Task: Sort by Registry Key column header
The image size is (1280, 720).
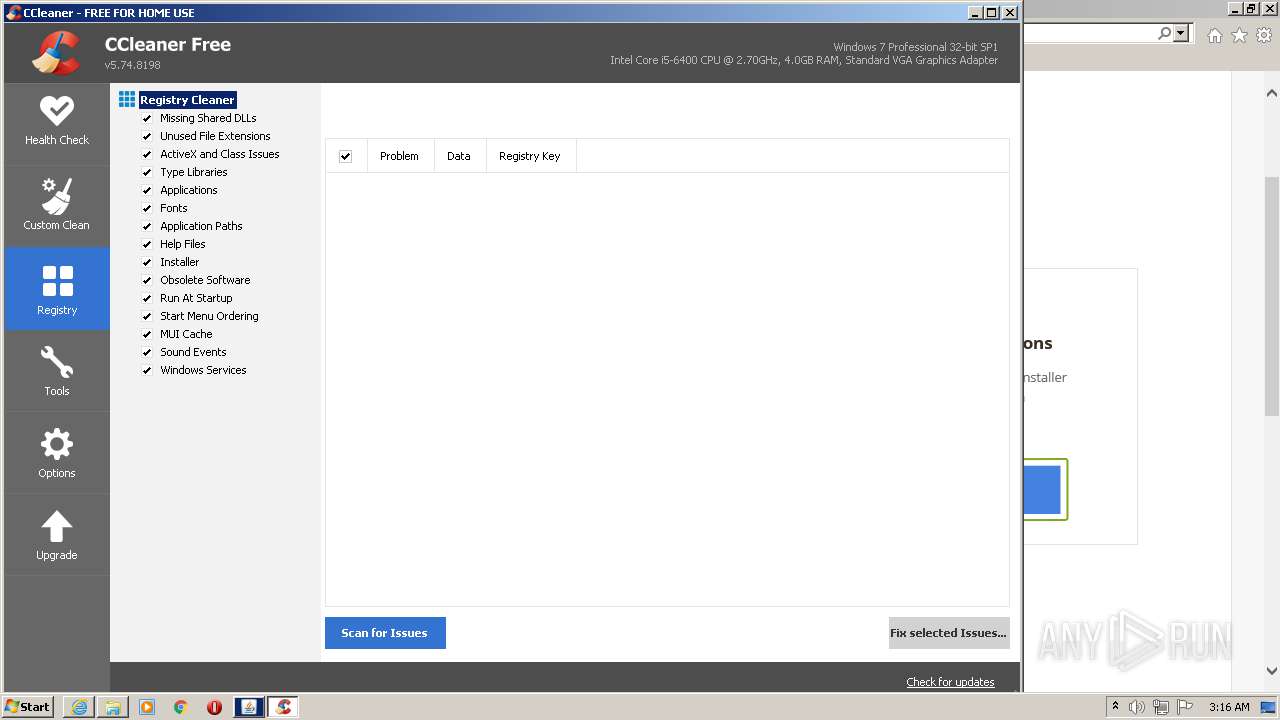Action: 530,156
